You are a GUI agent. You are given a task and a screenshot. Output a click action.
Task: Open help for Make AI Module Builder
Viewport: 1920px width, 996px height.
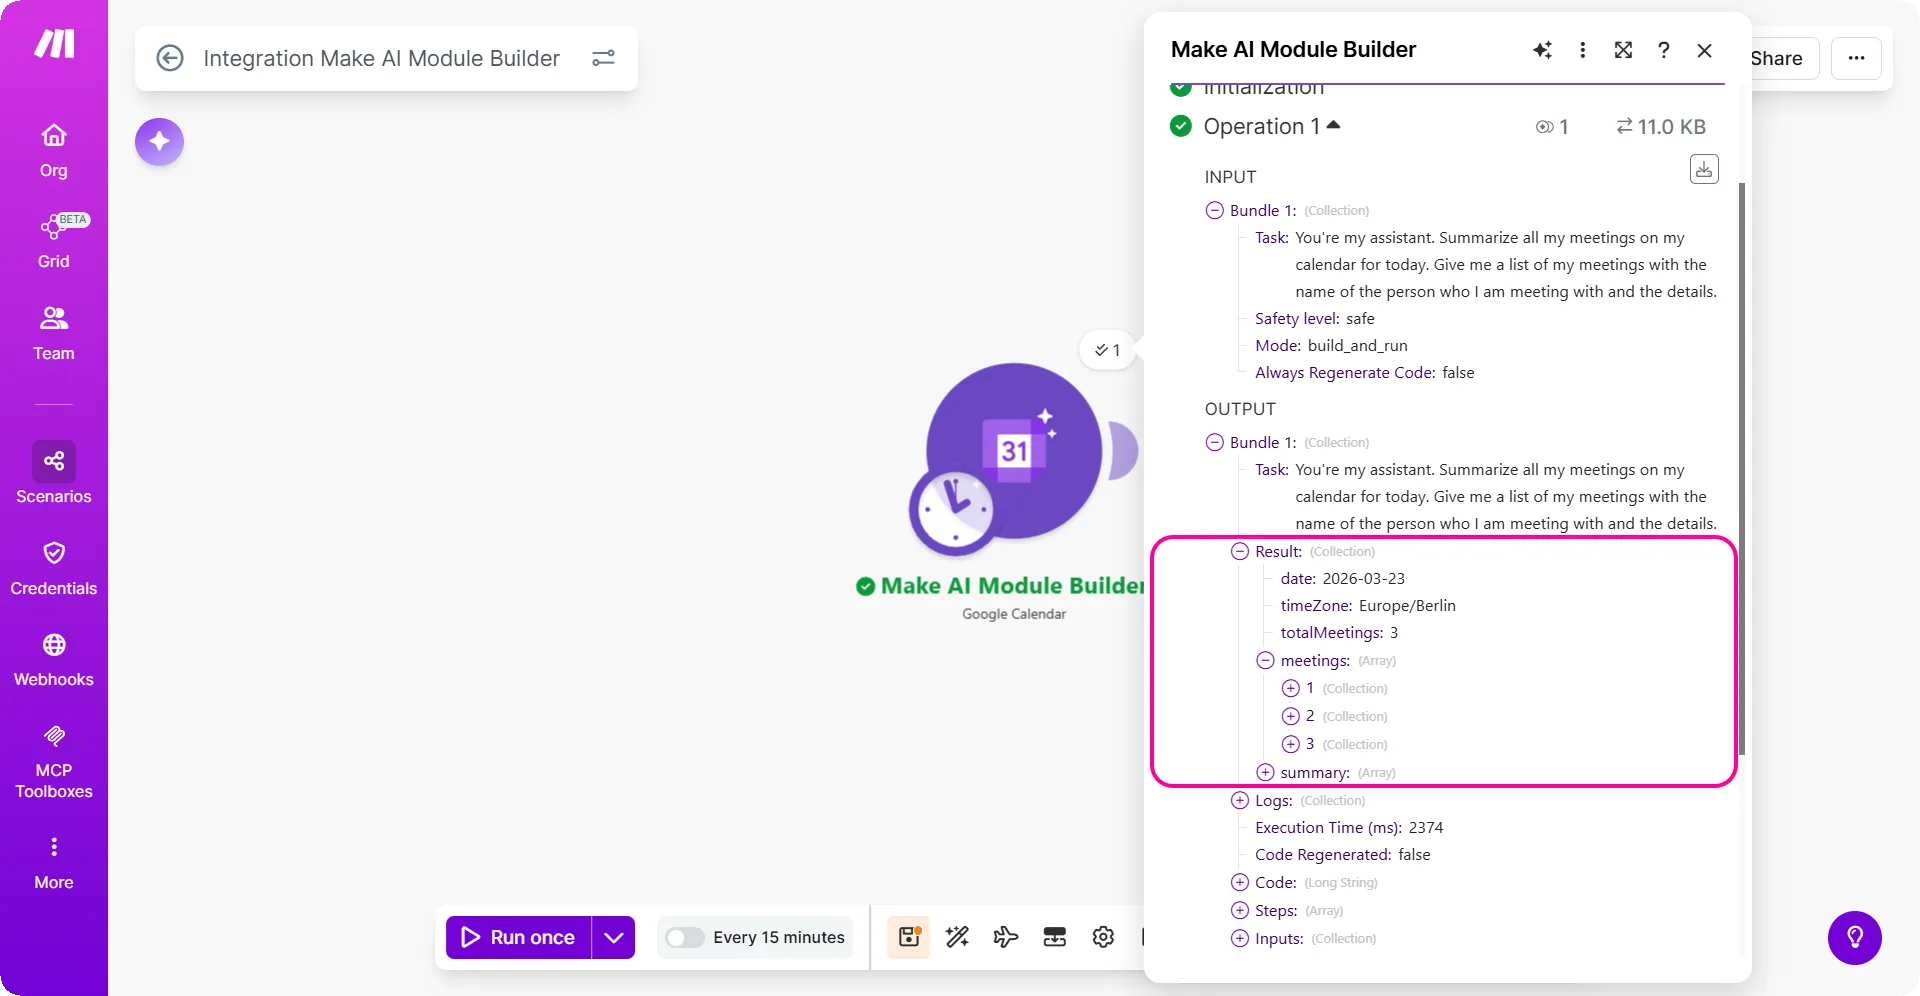(x=1664, y=50)
